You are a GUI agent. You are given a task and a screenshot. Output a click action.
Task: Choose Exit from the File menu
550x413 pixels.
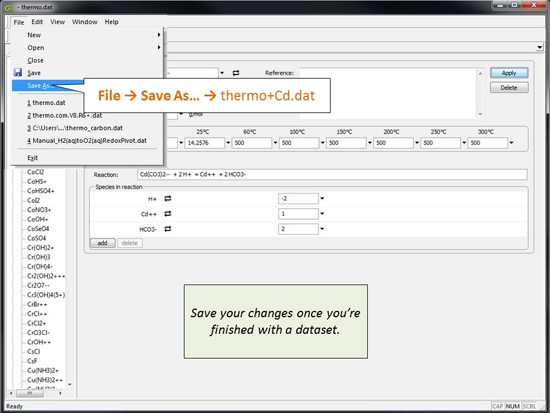tap(33, 158)
